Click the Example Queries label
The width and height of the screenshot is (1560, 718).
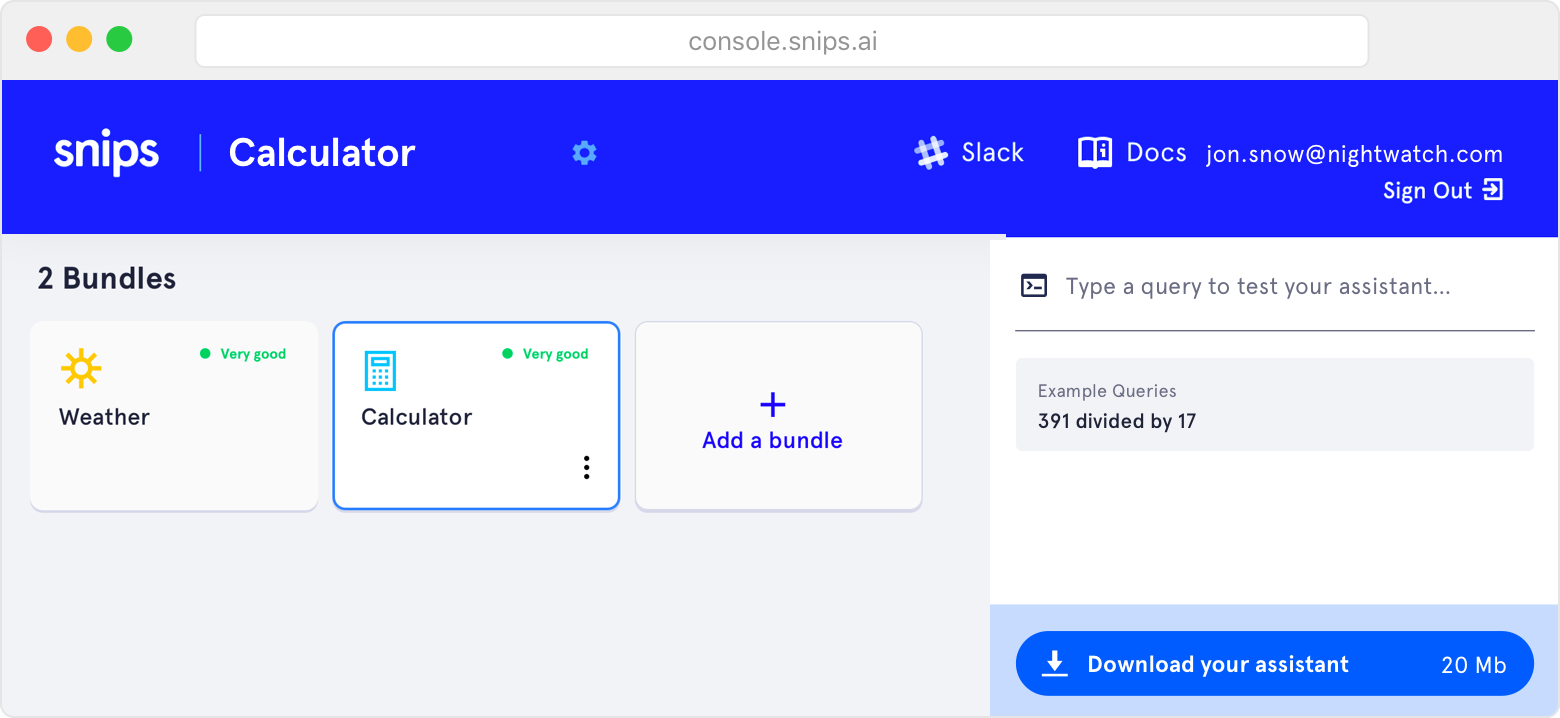1107,391
